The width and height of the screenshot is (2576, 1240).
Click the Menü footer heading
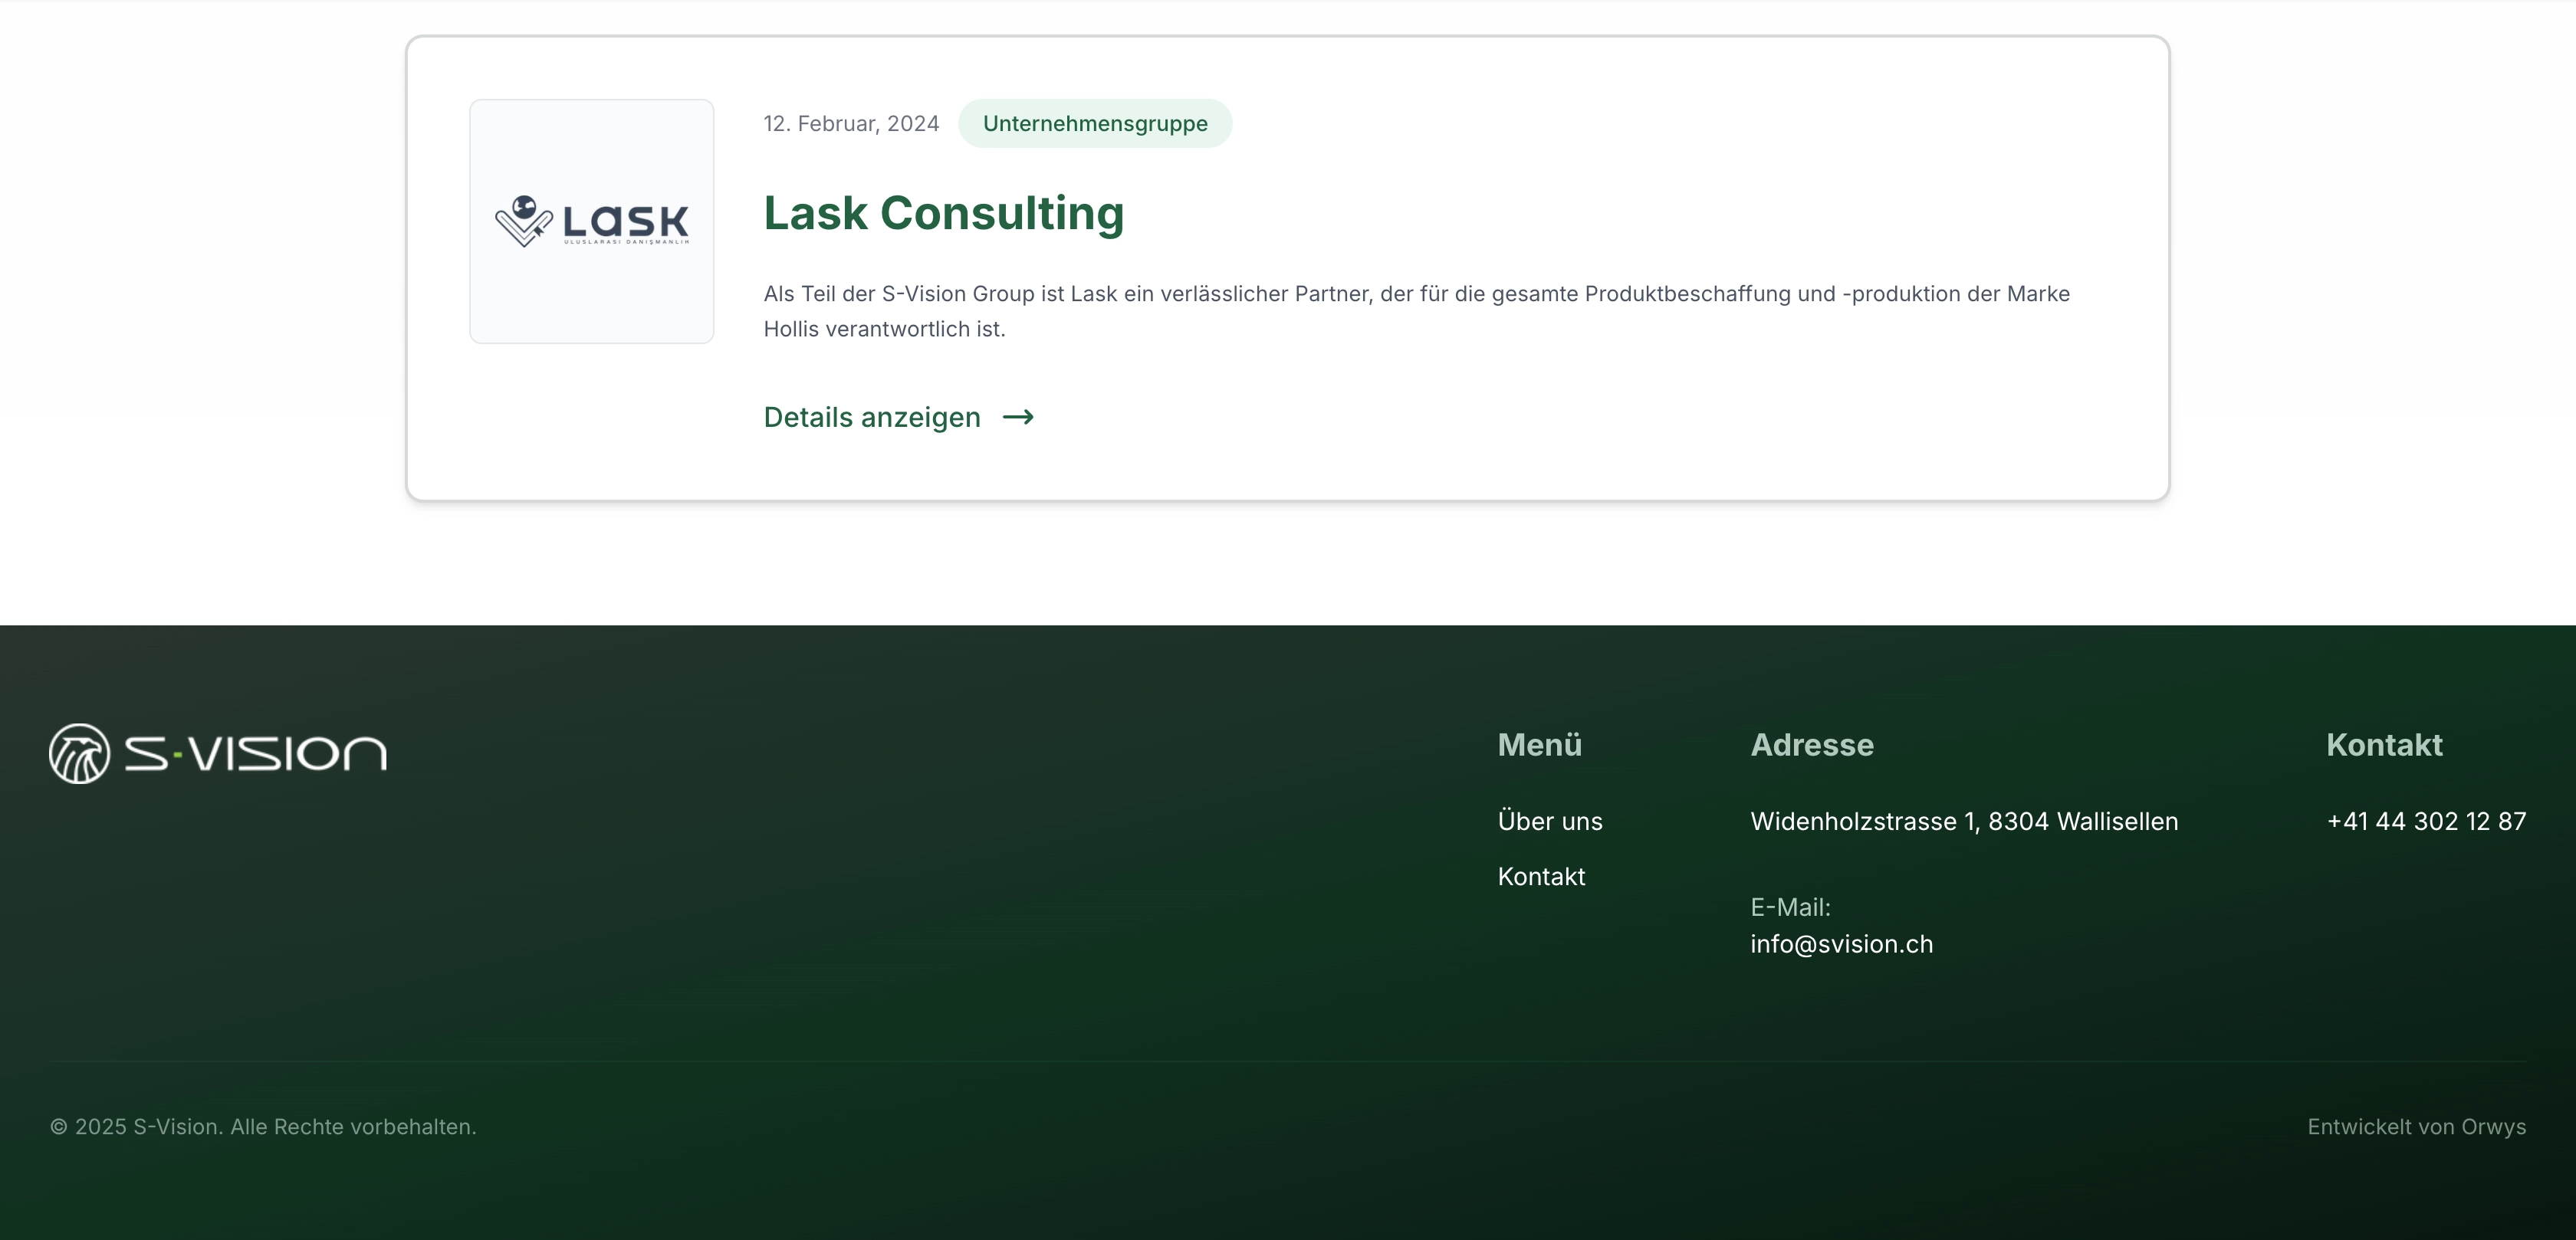[x=1539, y=745]
